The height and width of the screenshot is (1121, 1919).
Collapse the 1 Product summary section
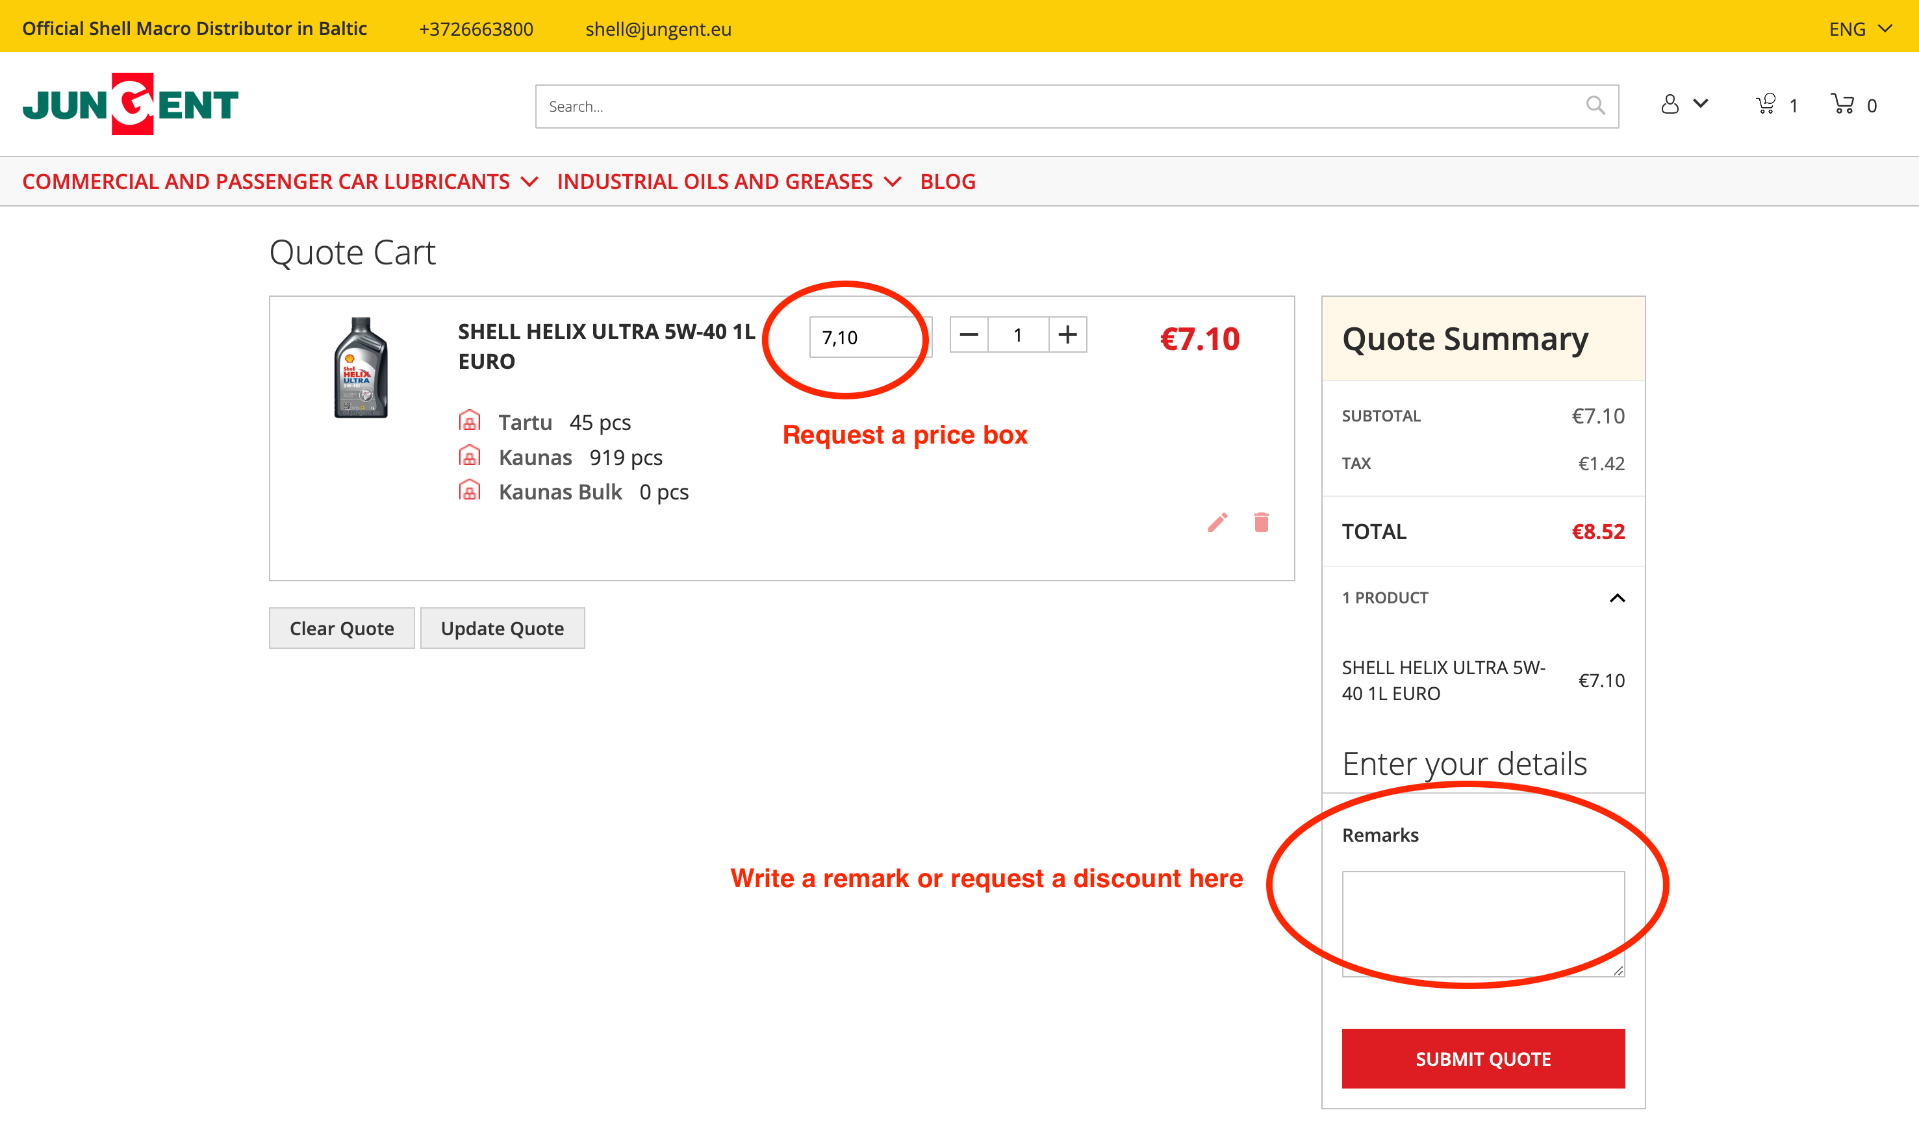click(1618, 598)
